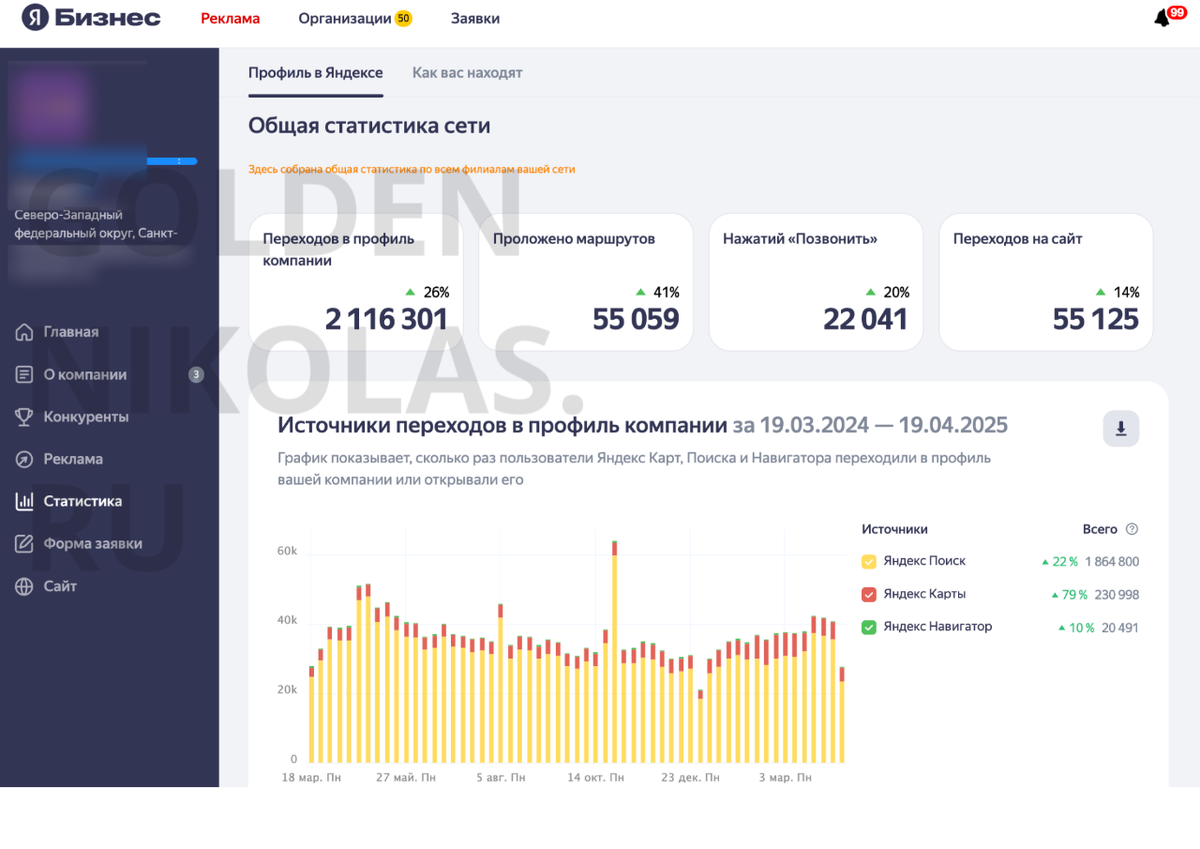Go to Главная in the sidebar
This screenshot has width=1200, height=849.
click(x=71, y=332)
